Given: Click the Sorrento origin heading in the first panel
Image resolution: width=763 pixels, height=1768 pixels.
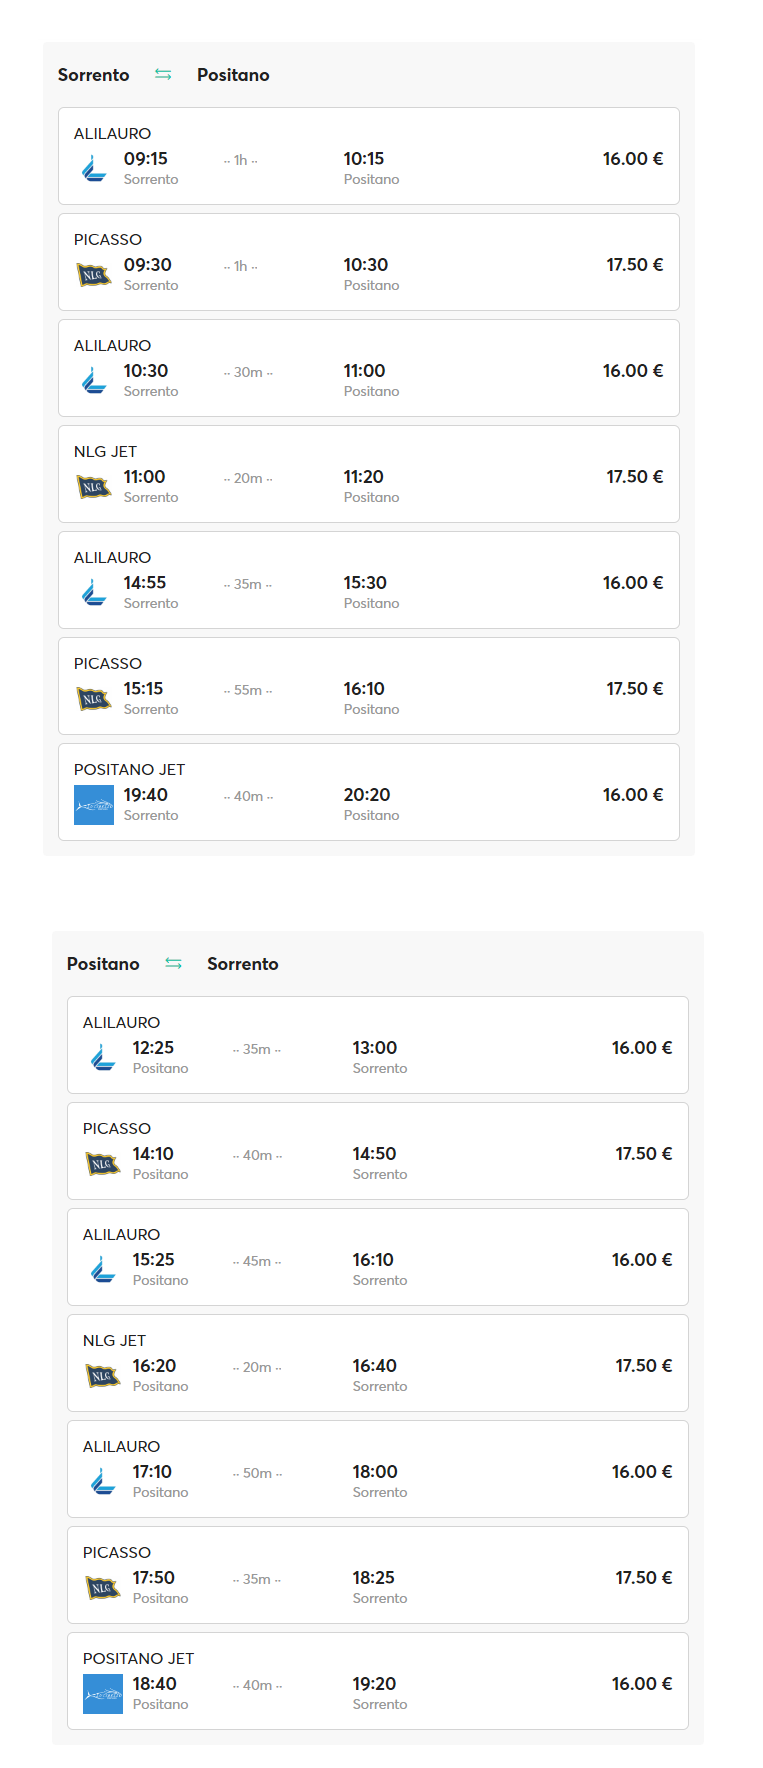Looking at the screenshot, I should click(94, 75).
